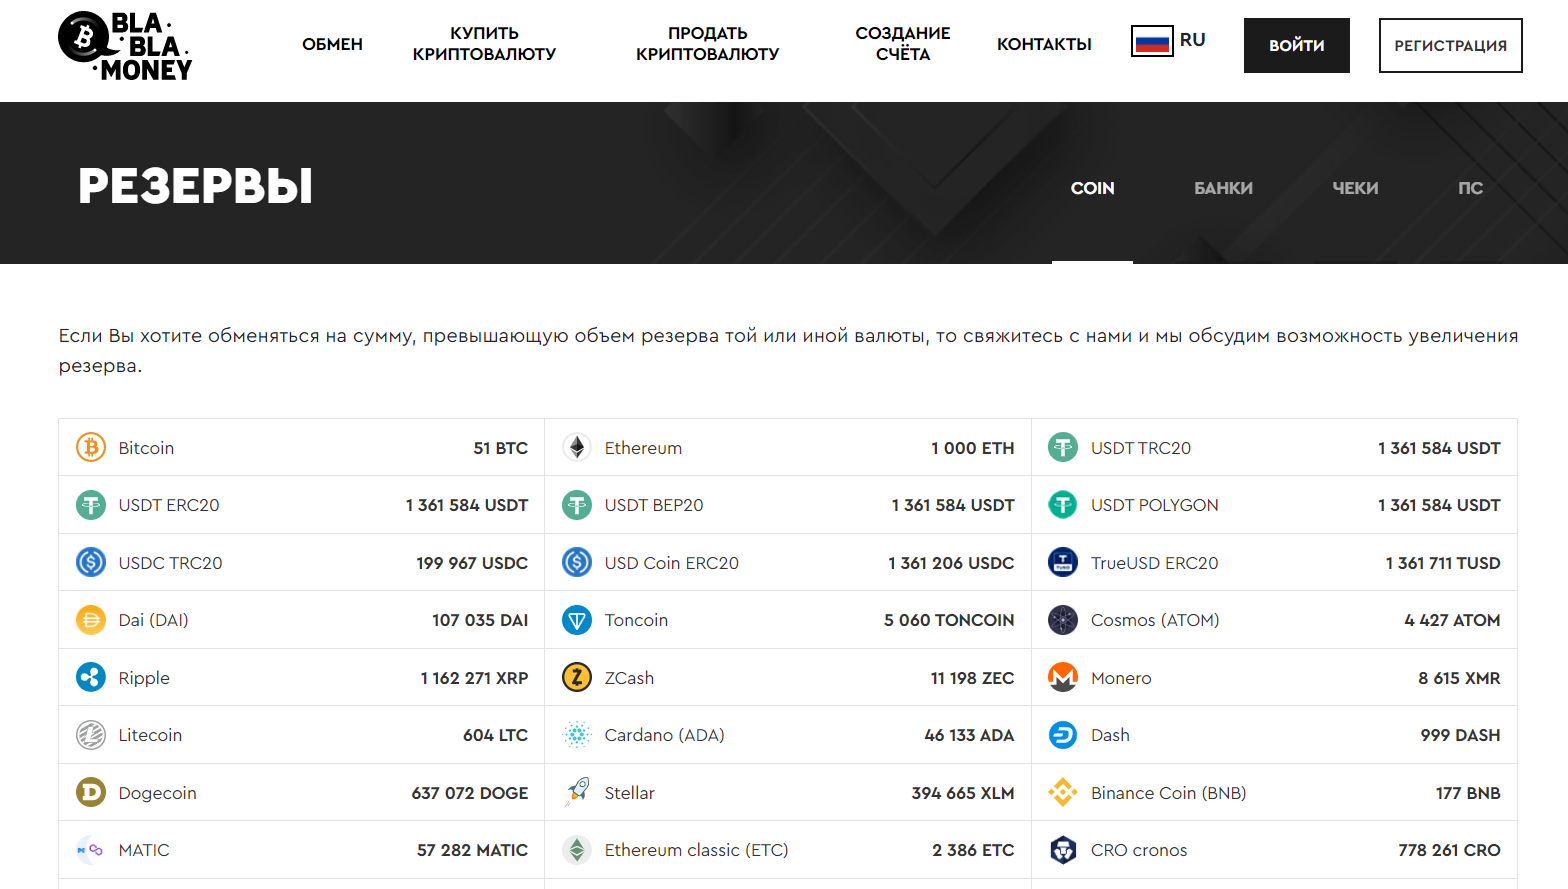Click the CRO cronos icon
The width and height of the screenshot is (1568, 889).
point(1062,850)
